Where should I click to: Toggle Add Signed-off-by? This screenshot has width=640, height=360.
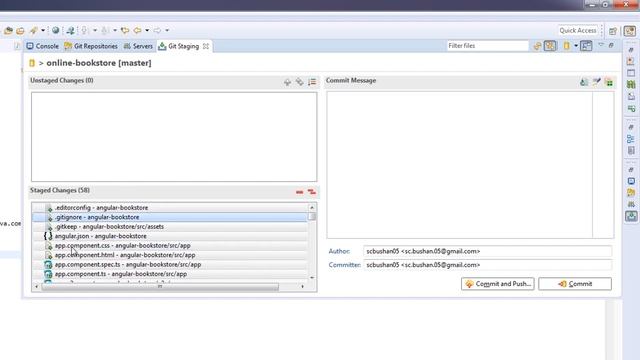click(596, 82)
